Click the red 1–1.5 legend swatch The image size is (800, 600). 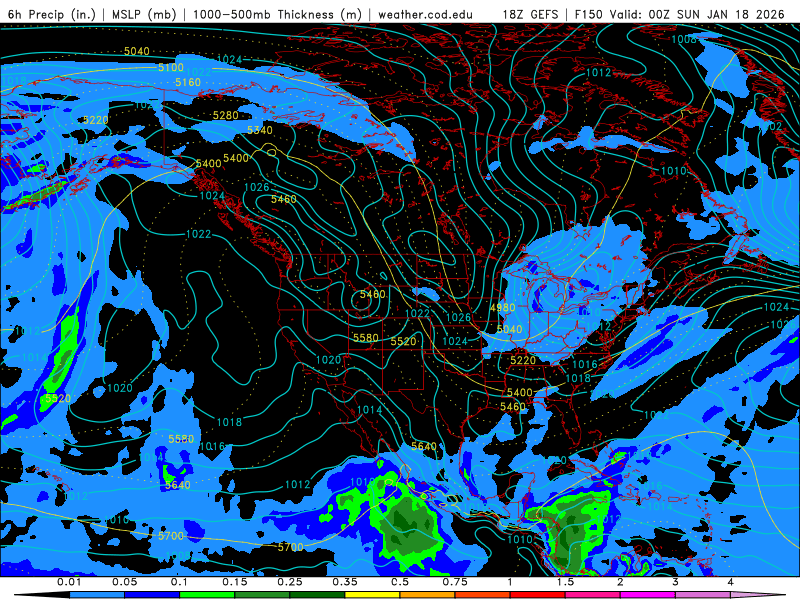tap(538, 595)
